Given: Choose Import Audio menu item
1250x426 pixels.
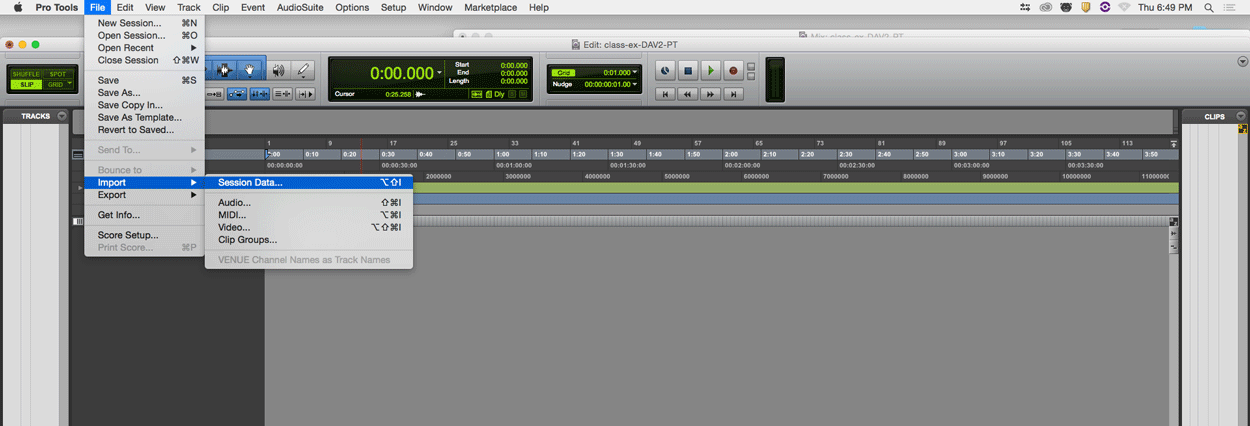Looking at the screenshot, I should click(x=309, y=202).
